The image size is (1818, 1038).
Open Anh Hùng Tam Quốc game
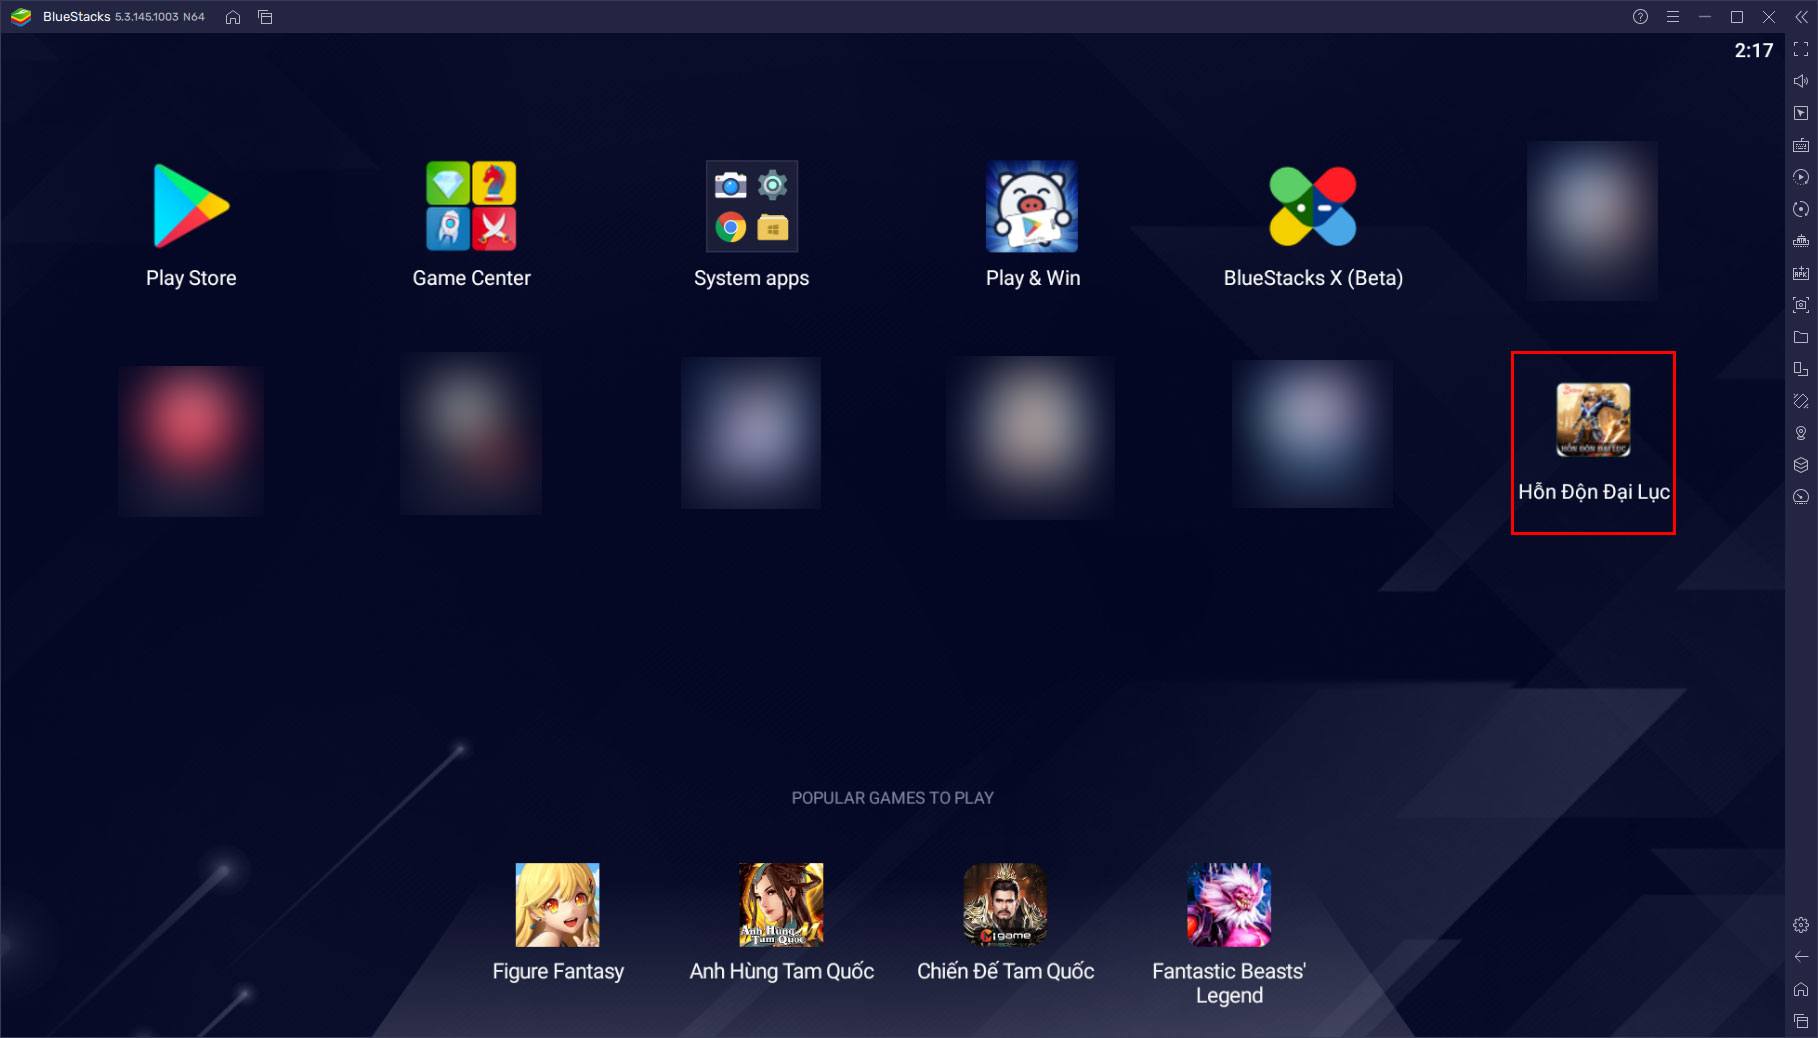click(781, 905)
